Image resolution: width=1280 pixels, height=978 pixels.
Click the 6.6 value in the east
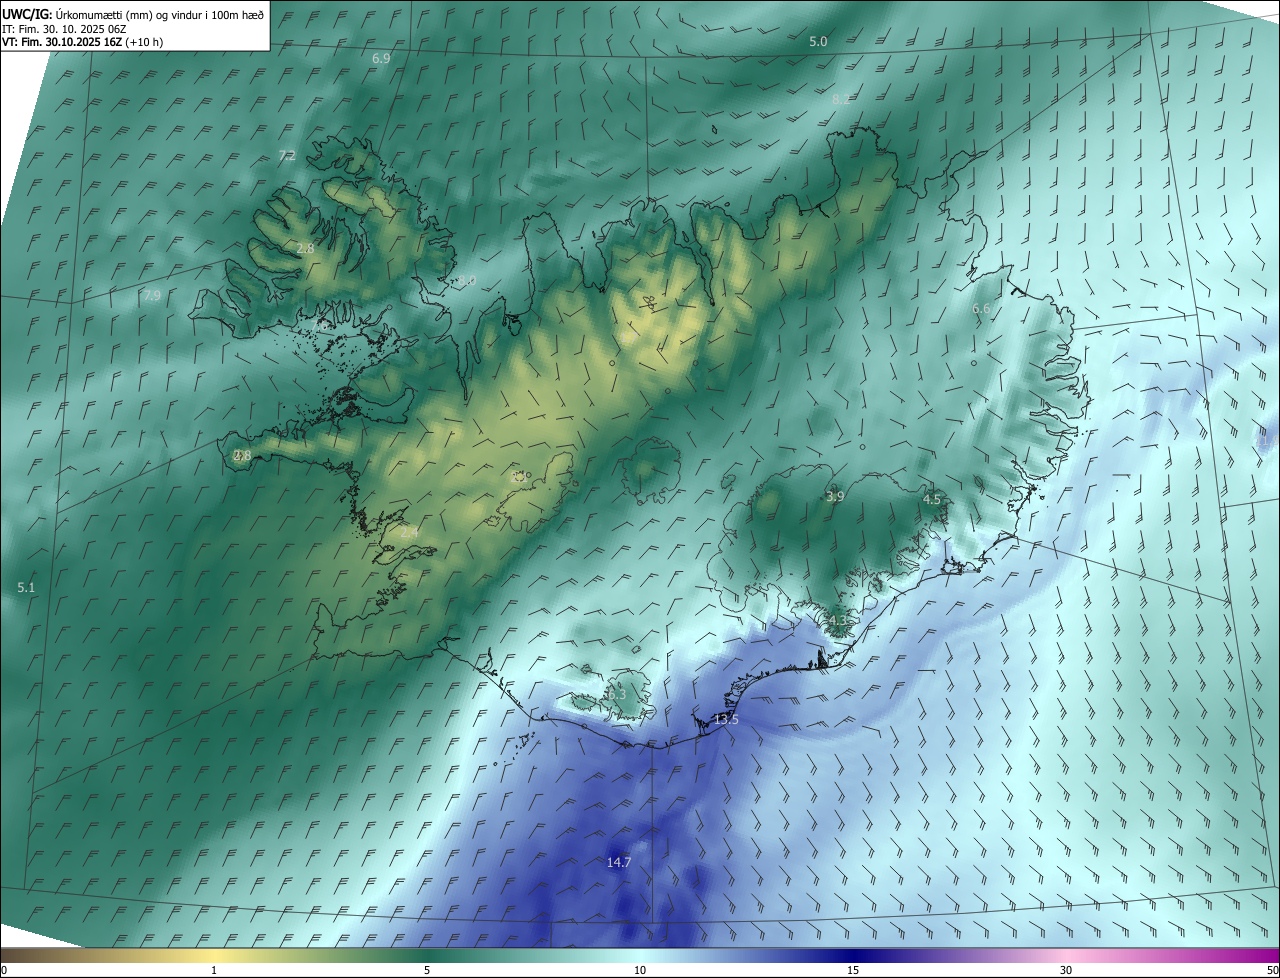tap(981, 308)
